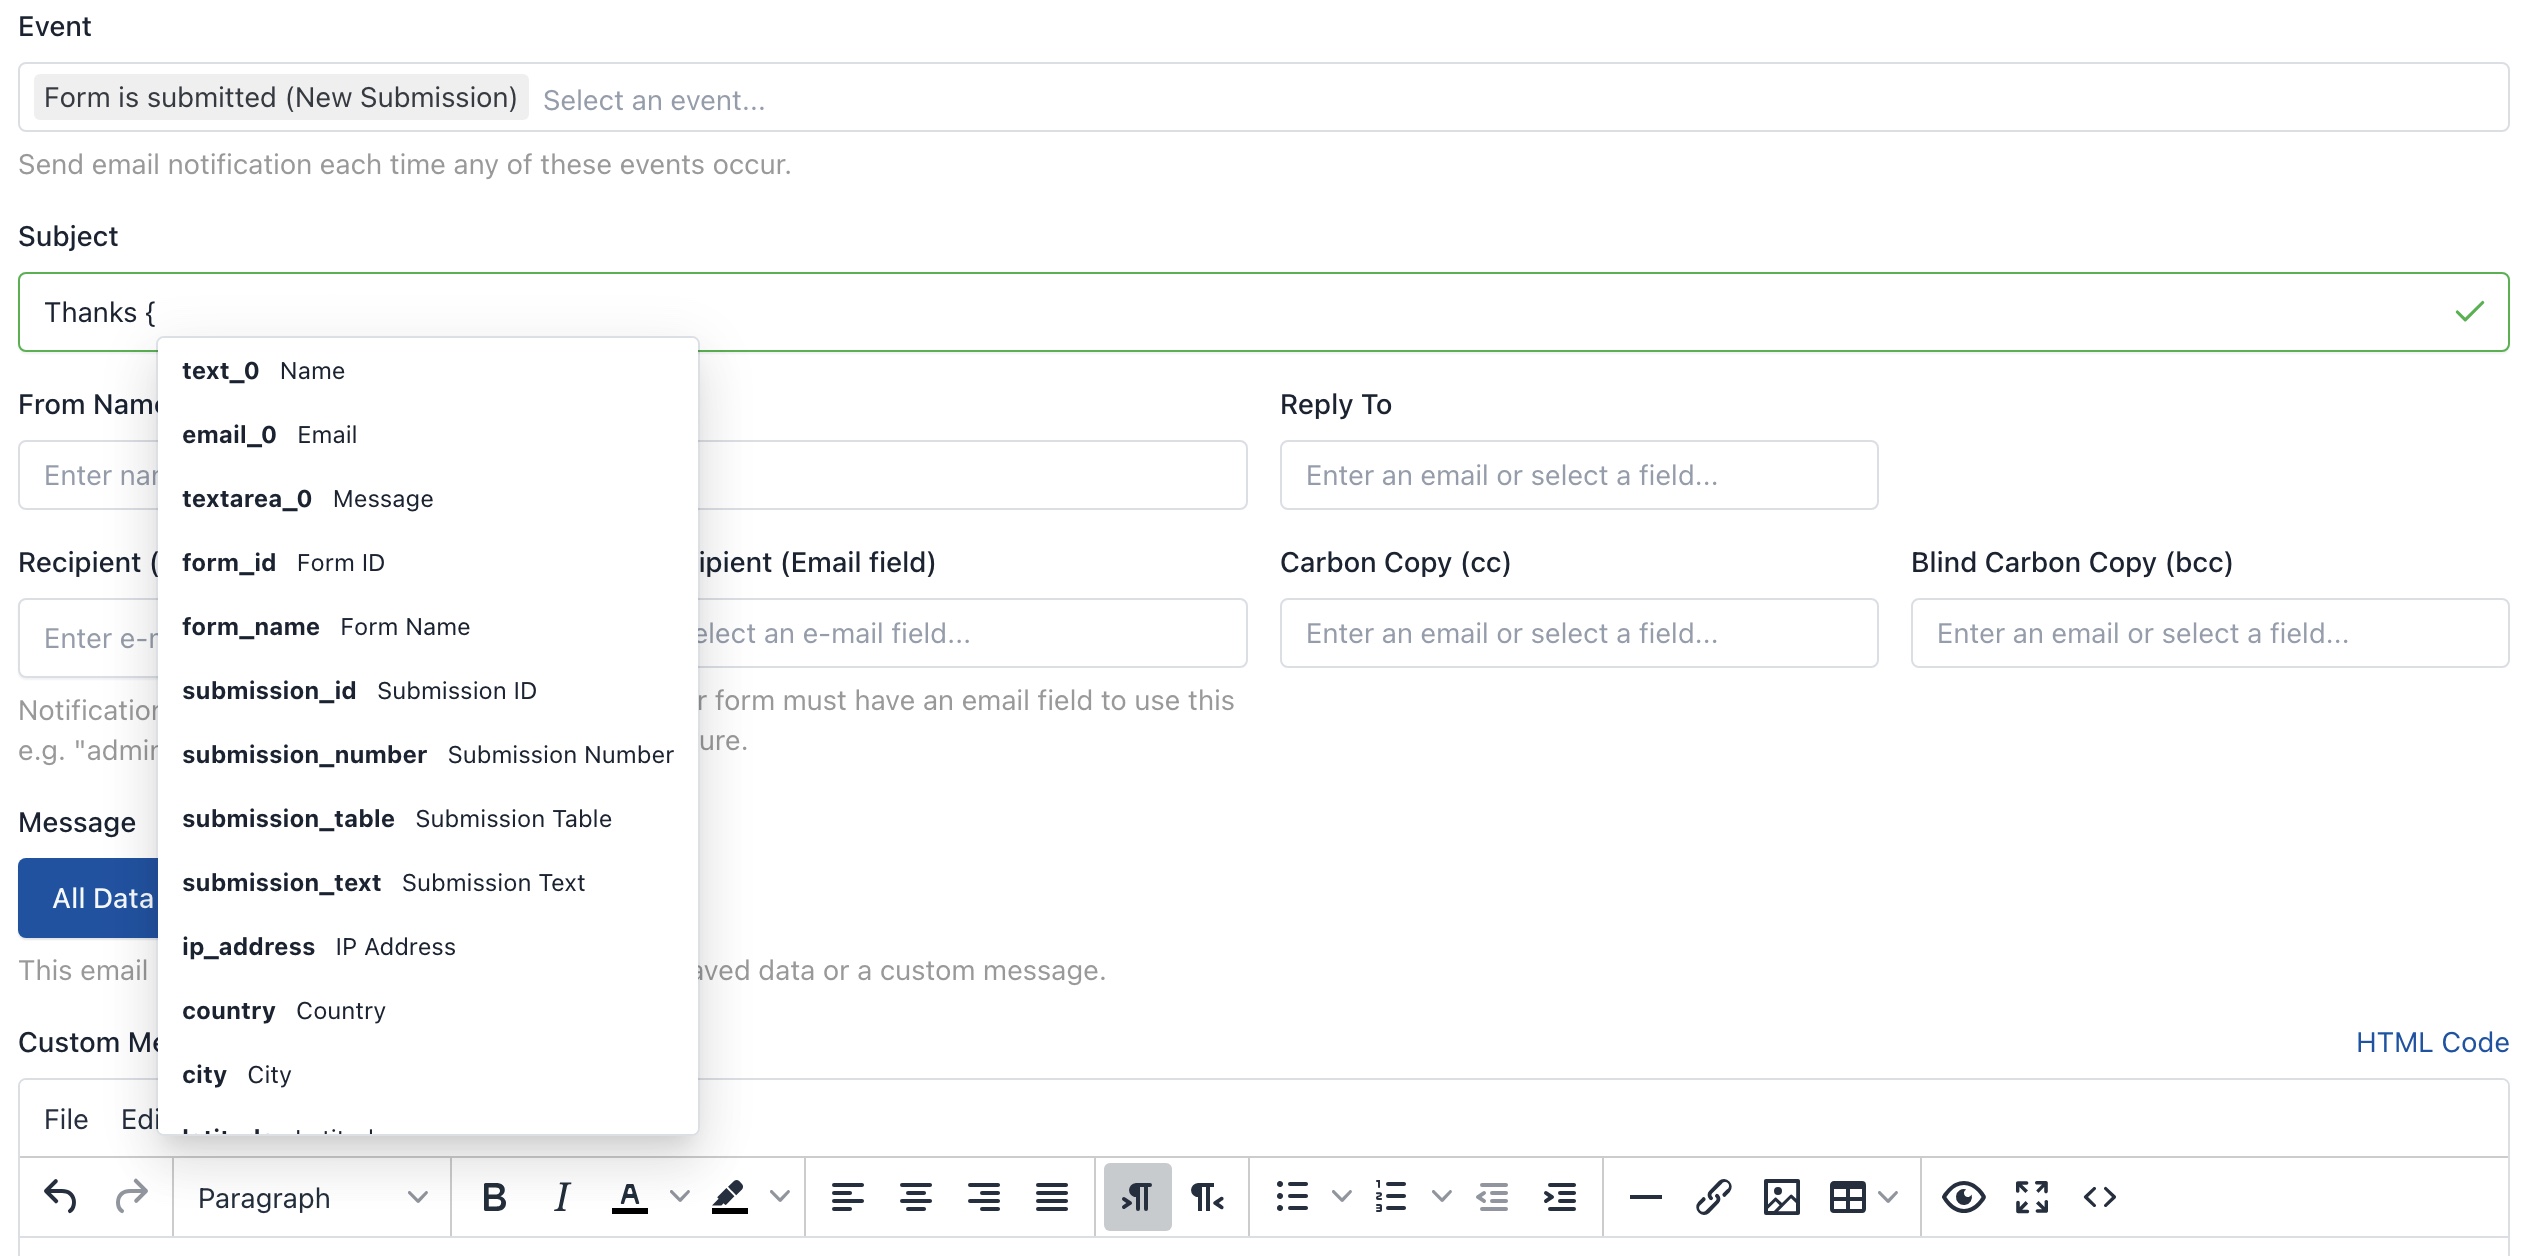Viewport: 2522px width, 1256px height.
Task: Open text color dropdown arrow
Action: point(680,1196)
